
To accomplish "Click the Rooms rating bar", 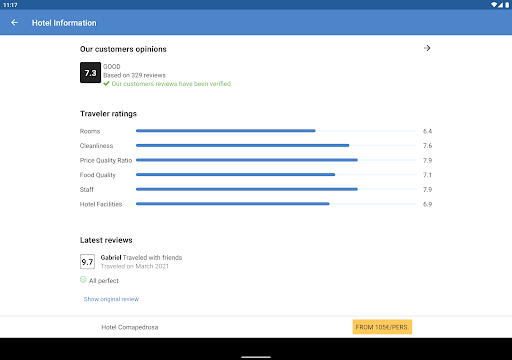I will [x=276, y=131].
